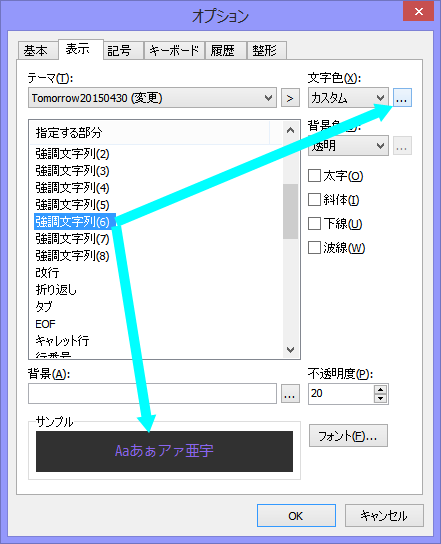The width and height of the screenshot is (441, 544).
Task: Select 強調文字列(8) in the list
Action: [x=72, y=256]
